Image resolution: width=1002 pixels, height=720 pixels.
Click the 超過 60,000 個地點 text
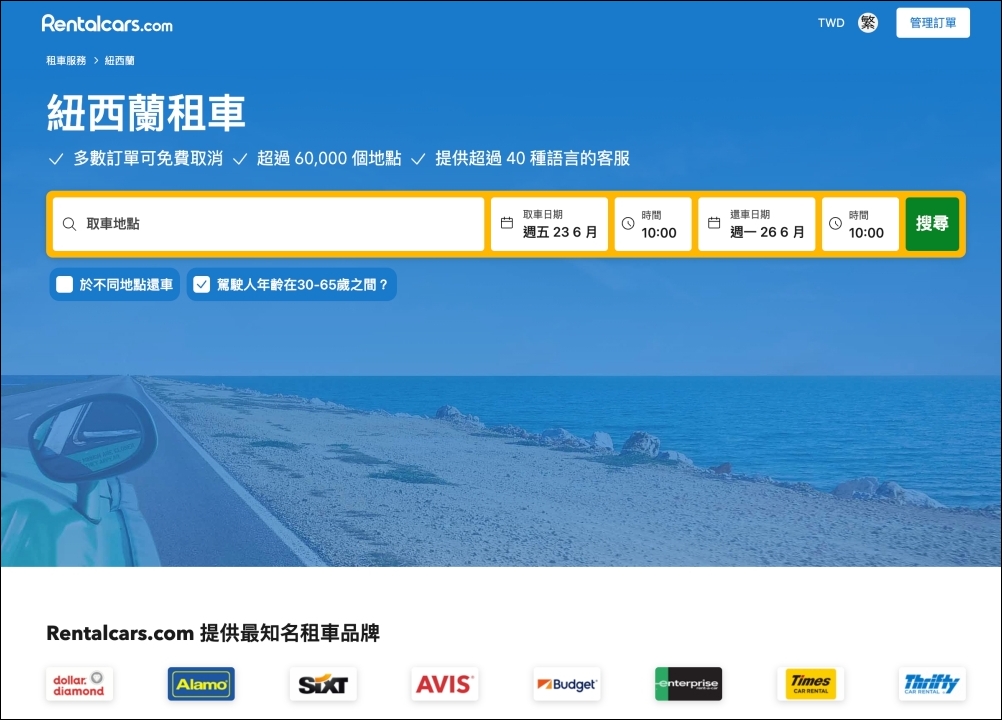[329, 158]
